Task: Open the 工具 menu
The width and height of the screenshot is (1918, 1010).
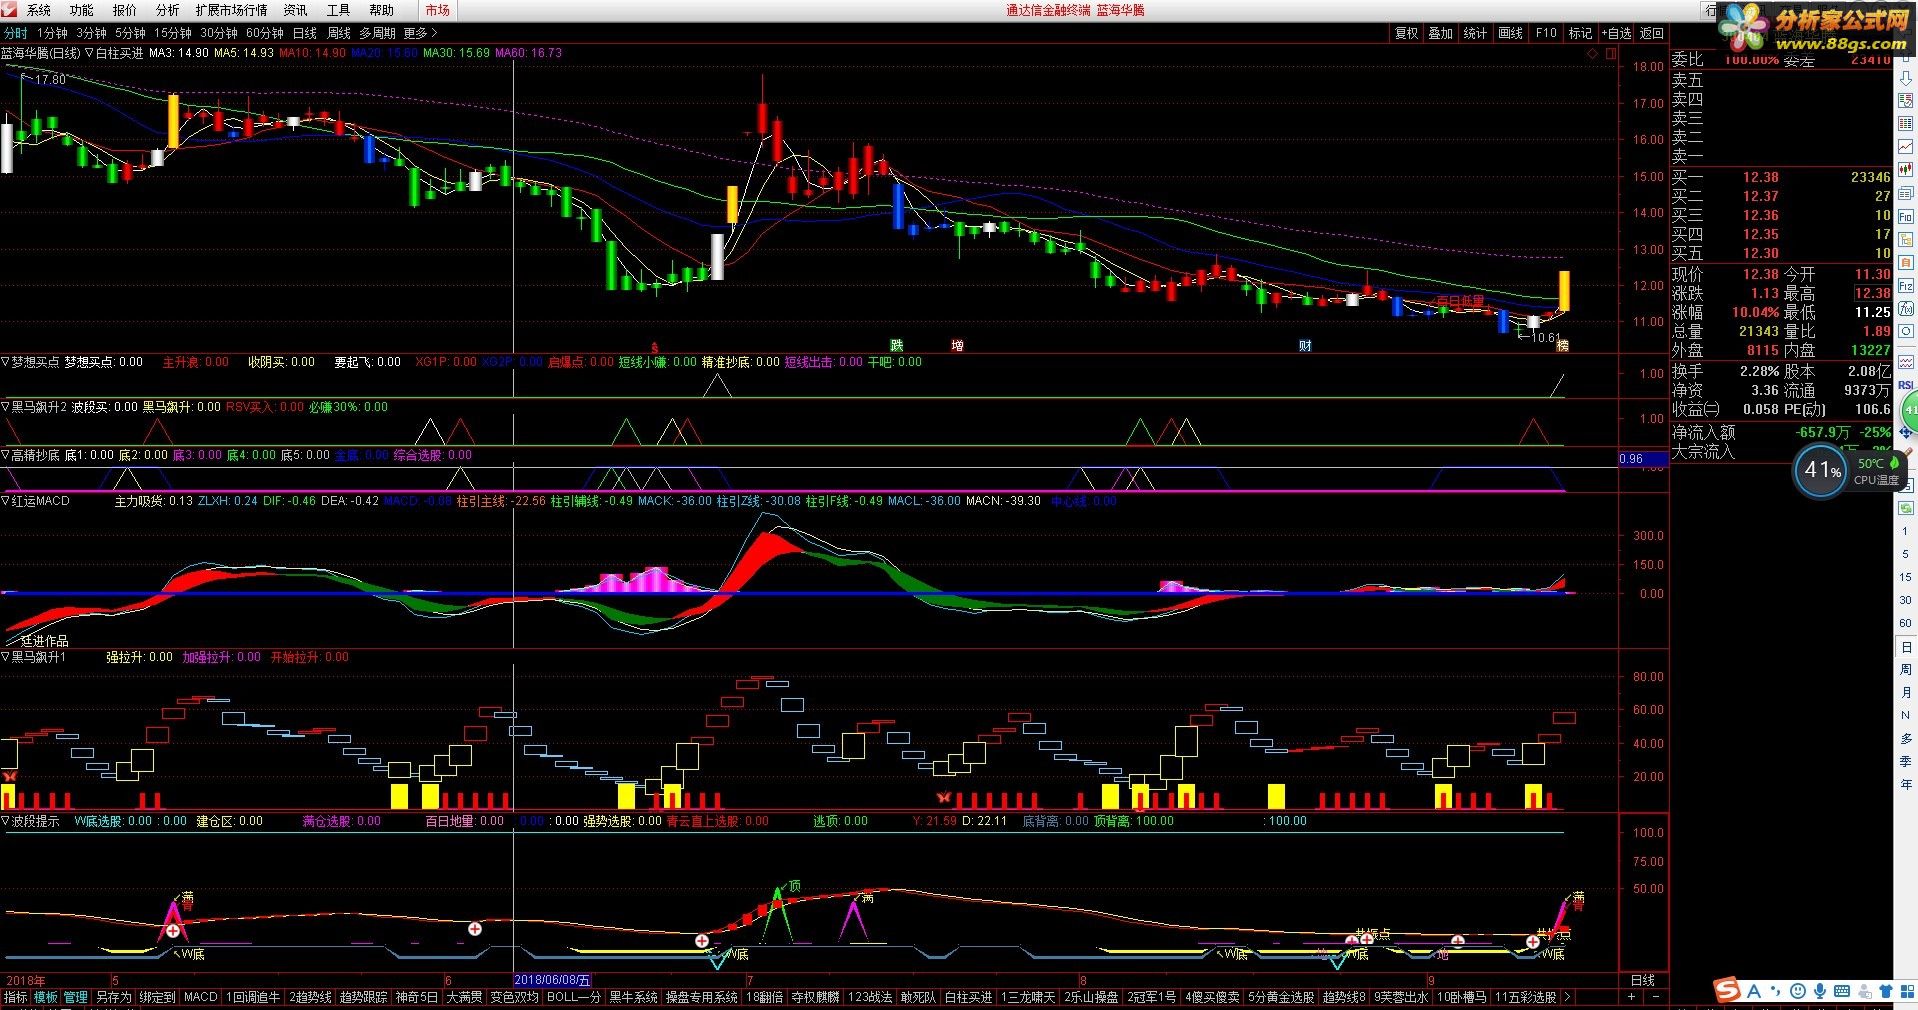Action: pos(339,10)
